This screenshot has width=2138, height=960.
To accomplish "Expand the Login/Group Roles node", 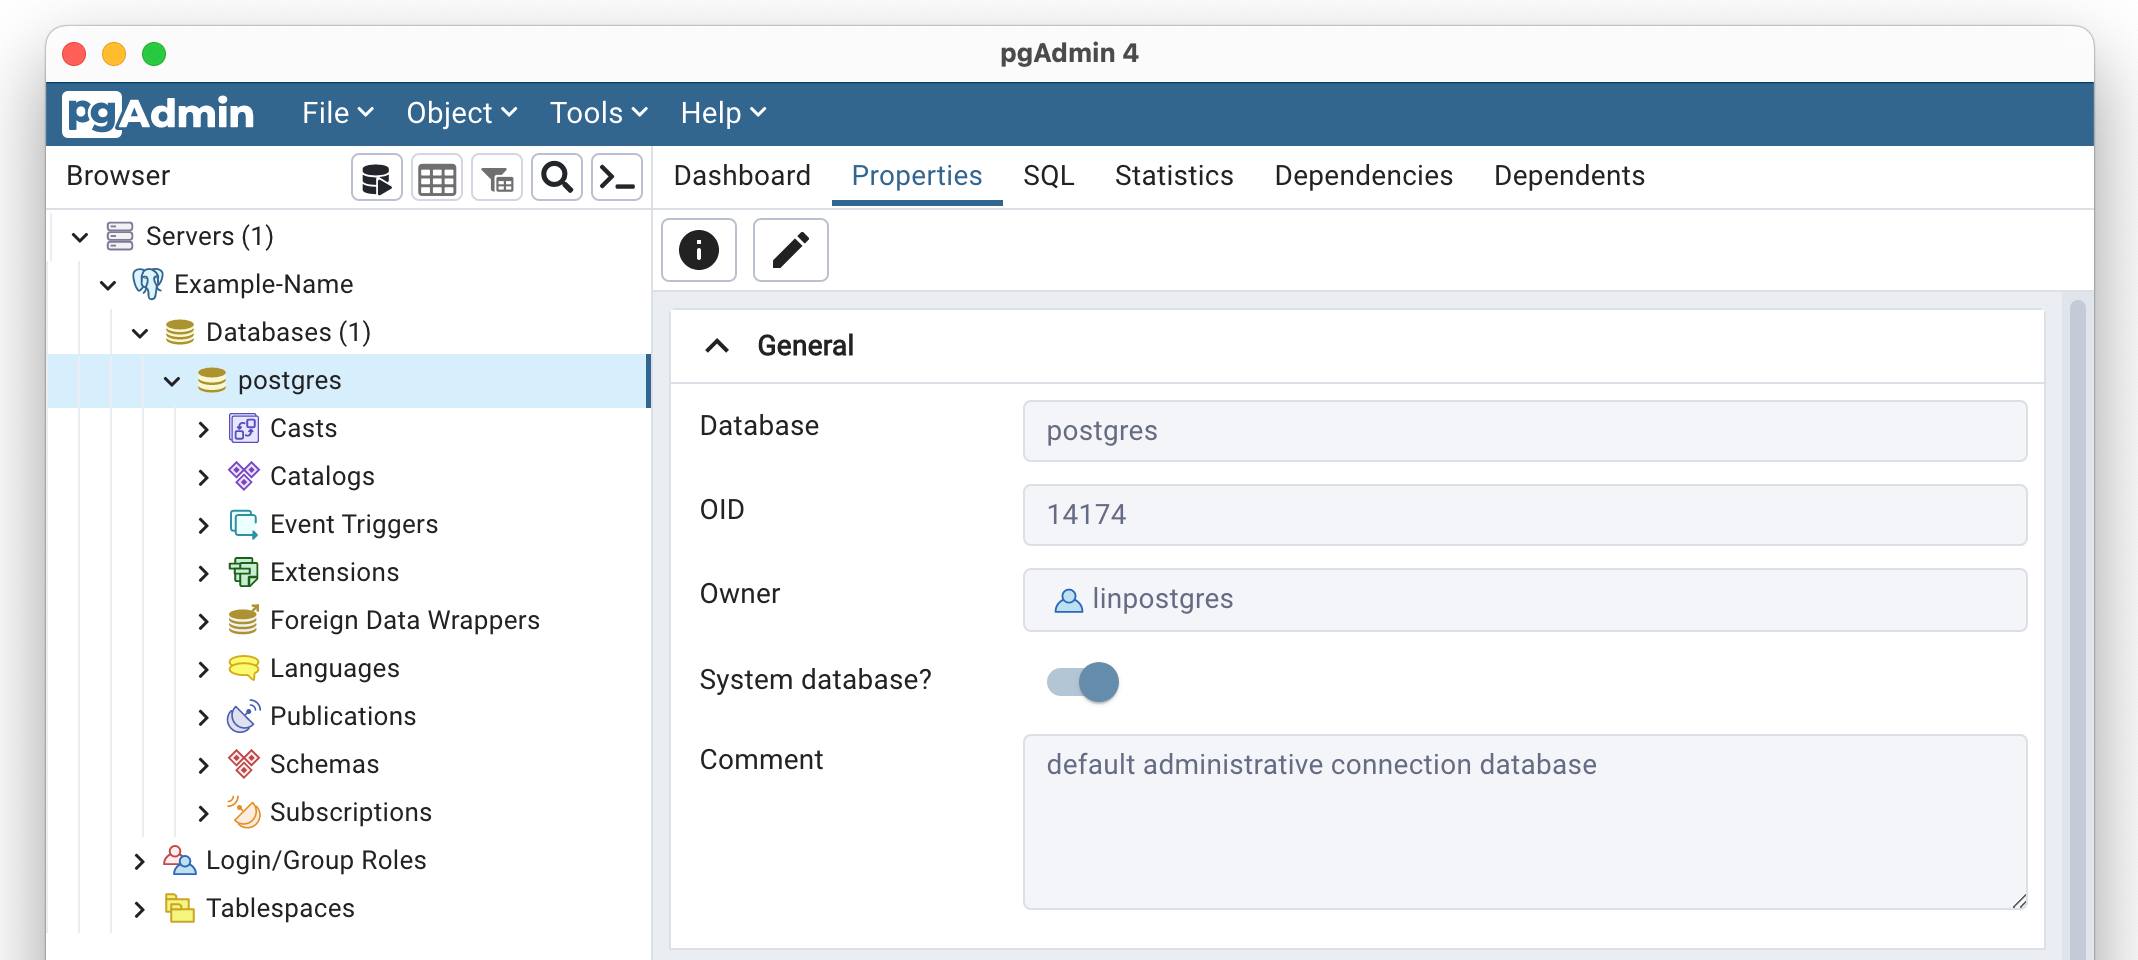I will point(139,860).
